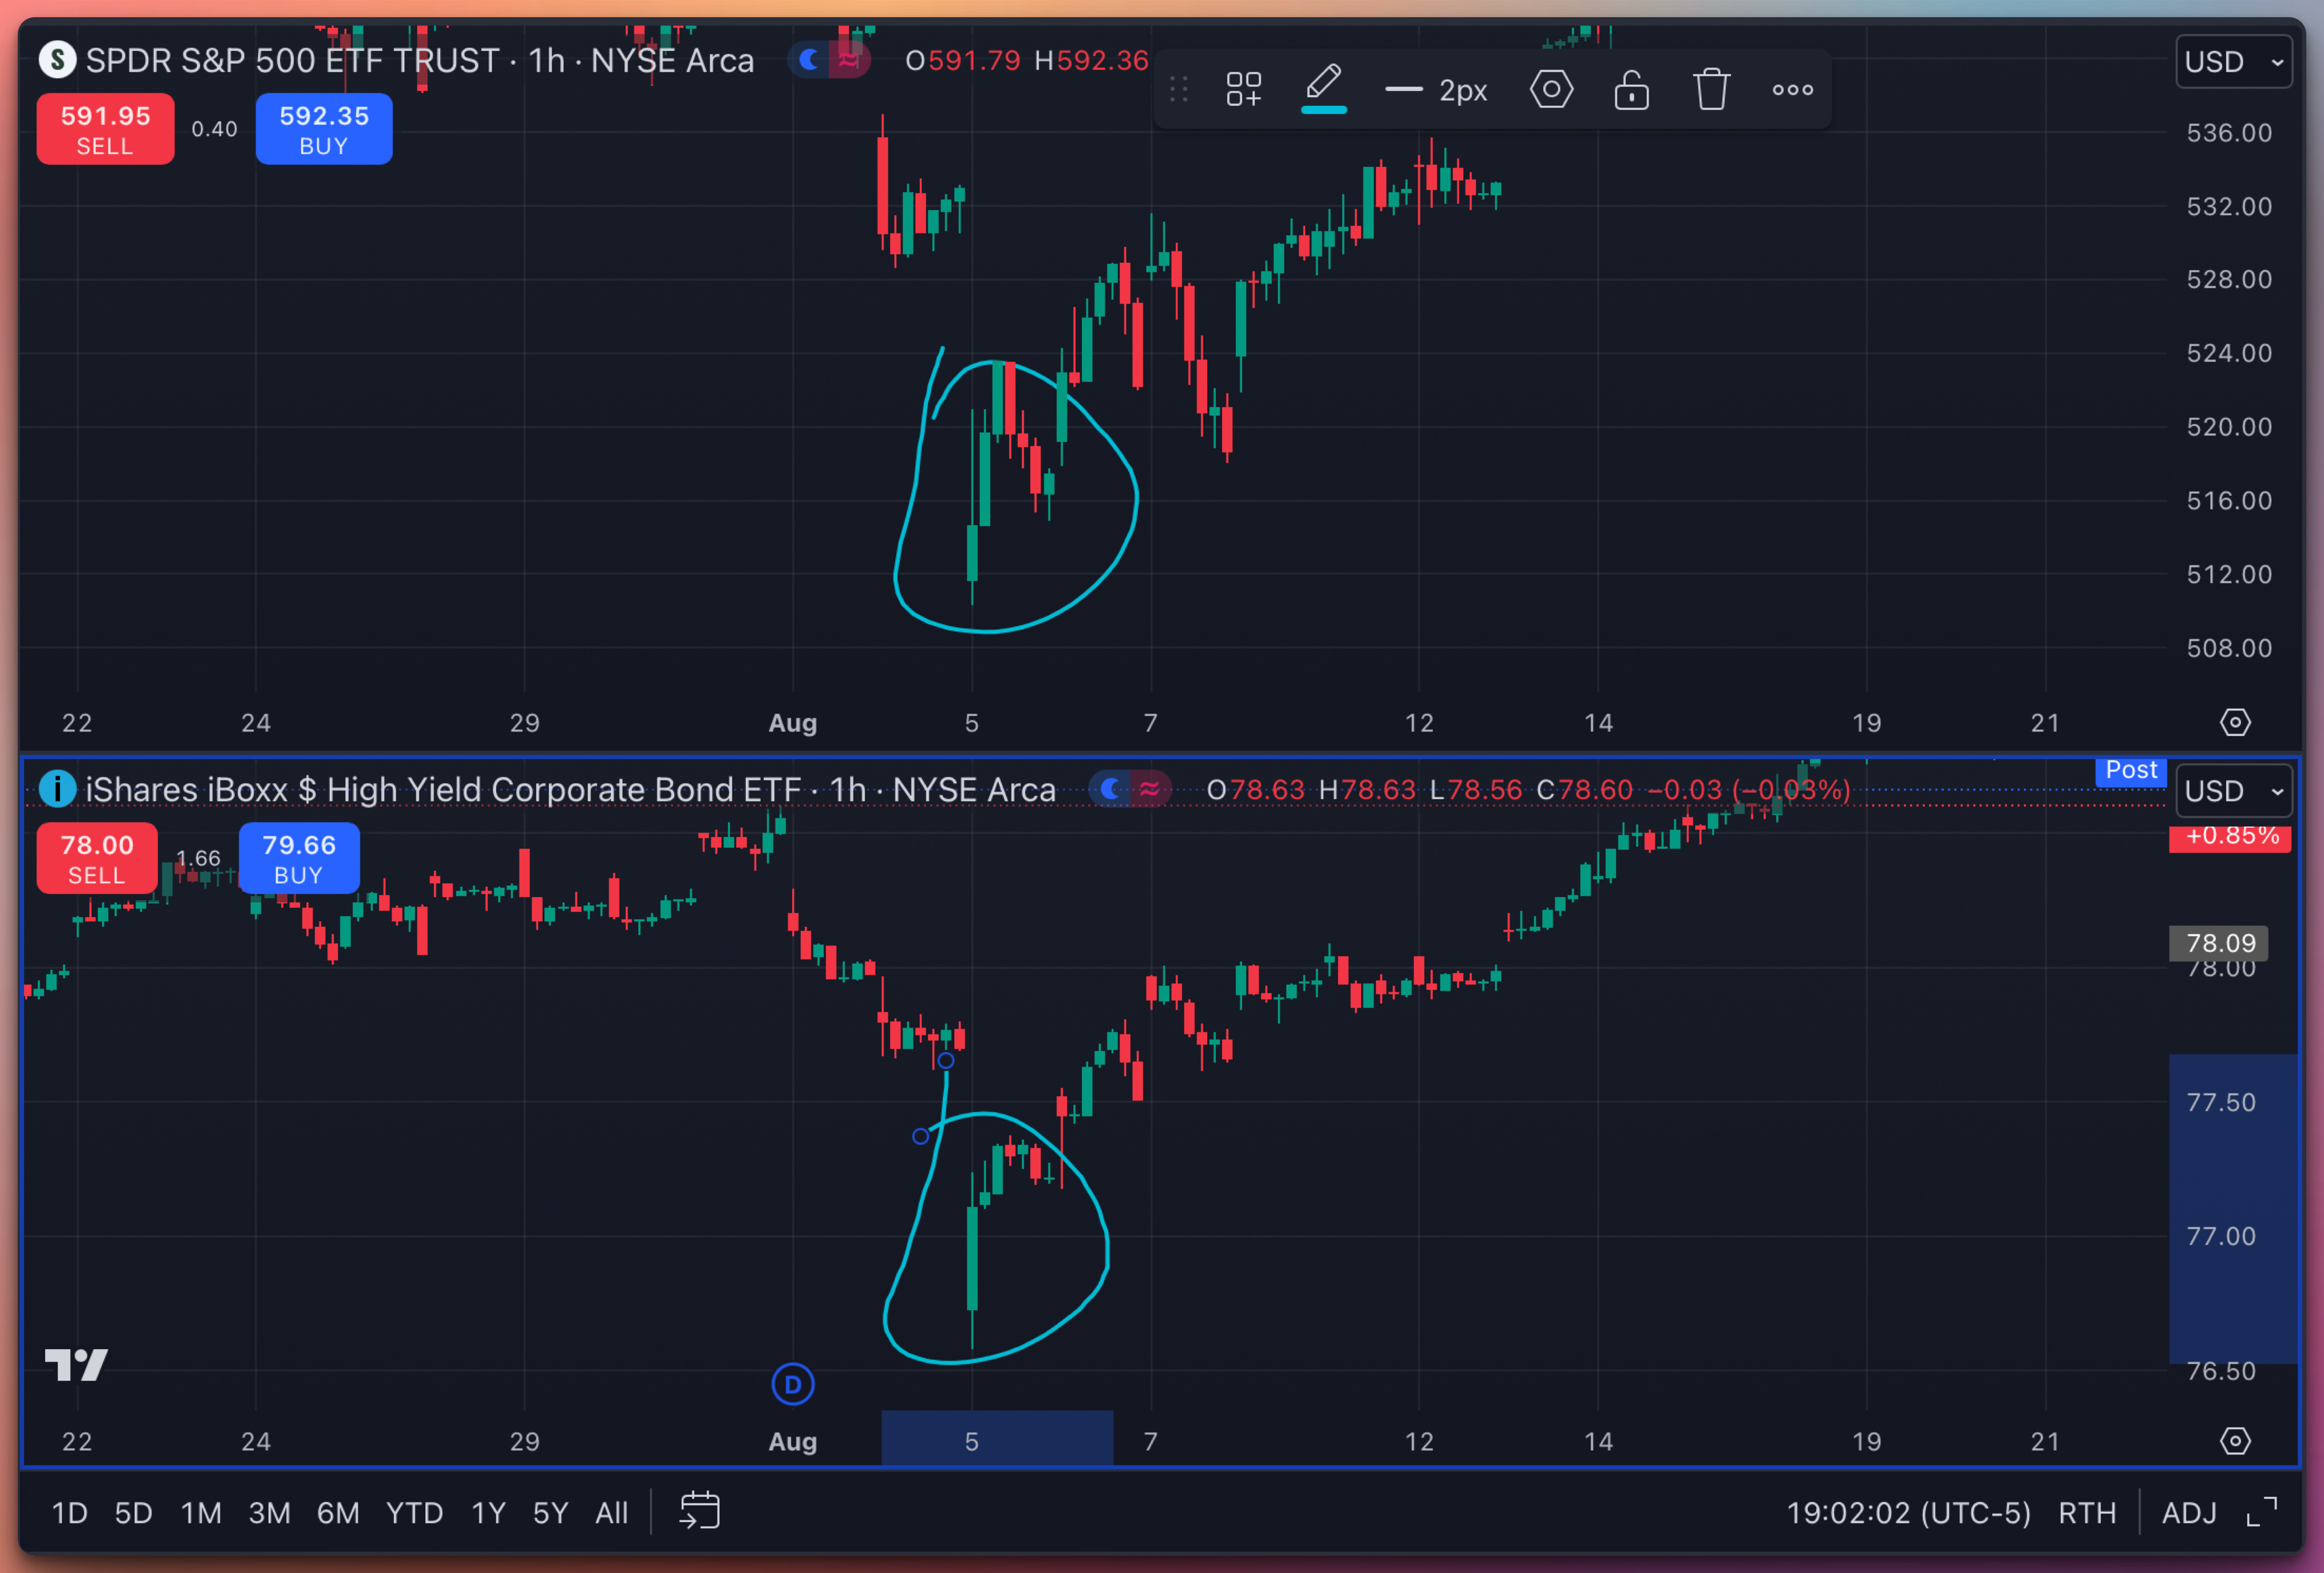Click HYG 78.00 SELL button
Screen dimensions: 2324x1573
tap(97, 858)
